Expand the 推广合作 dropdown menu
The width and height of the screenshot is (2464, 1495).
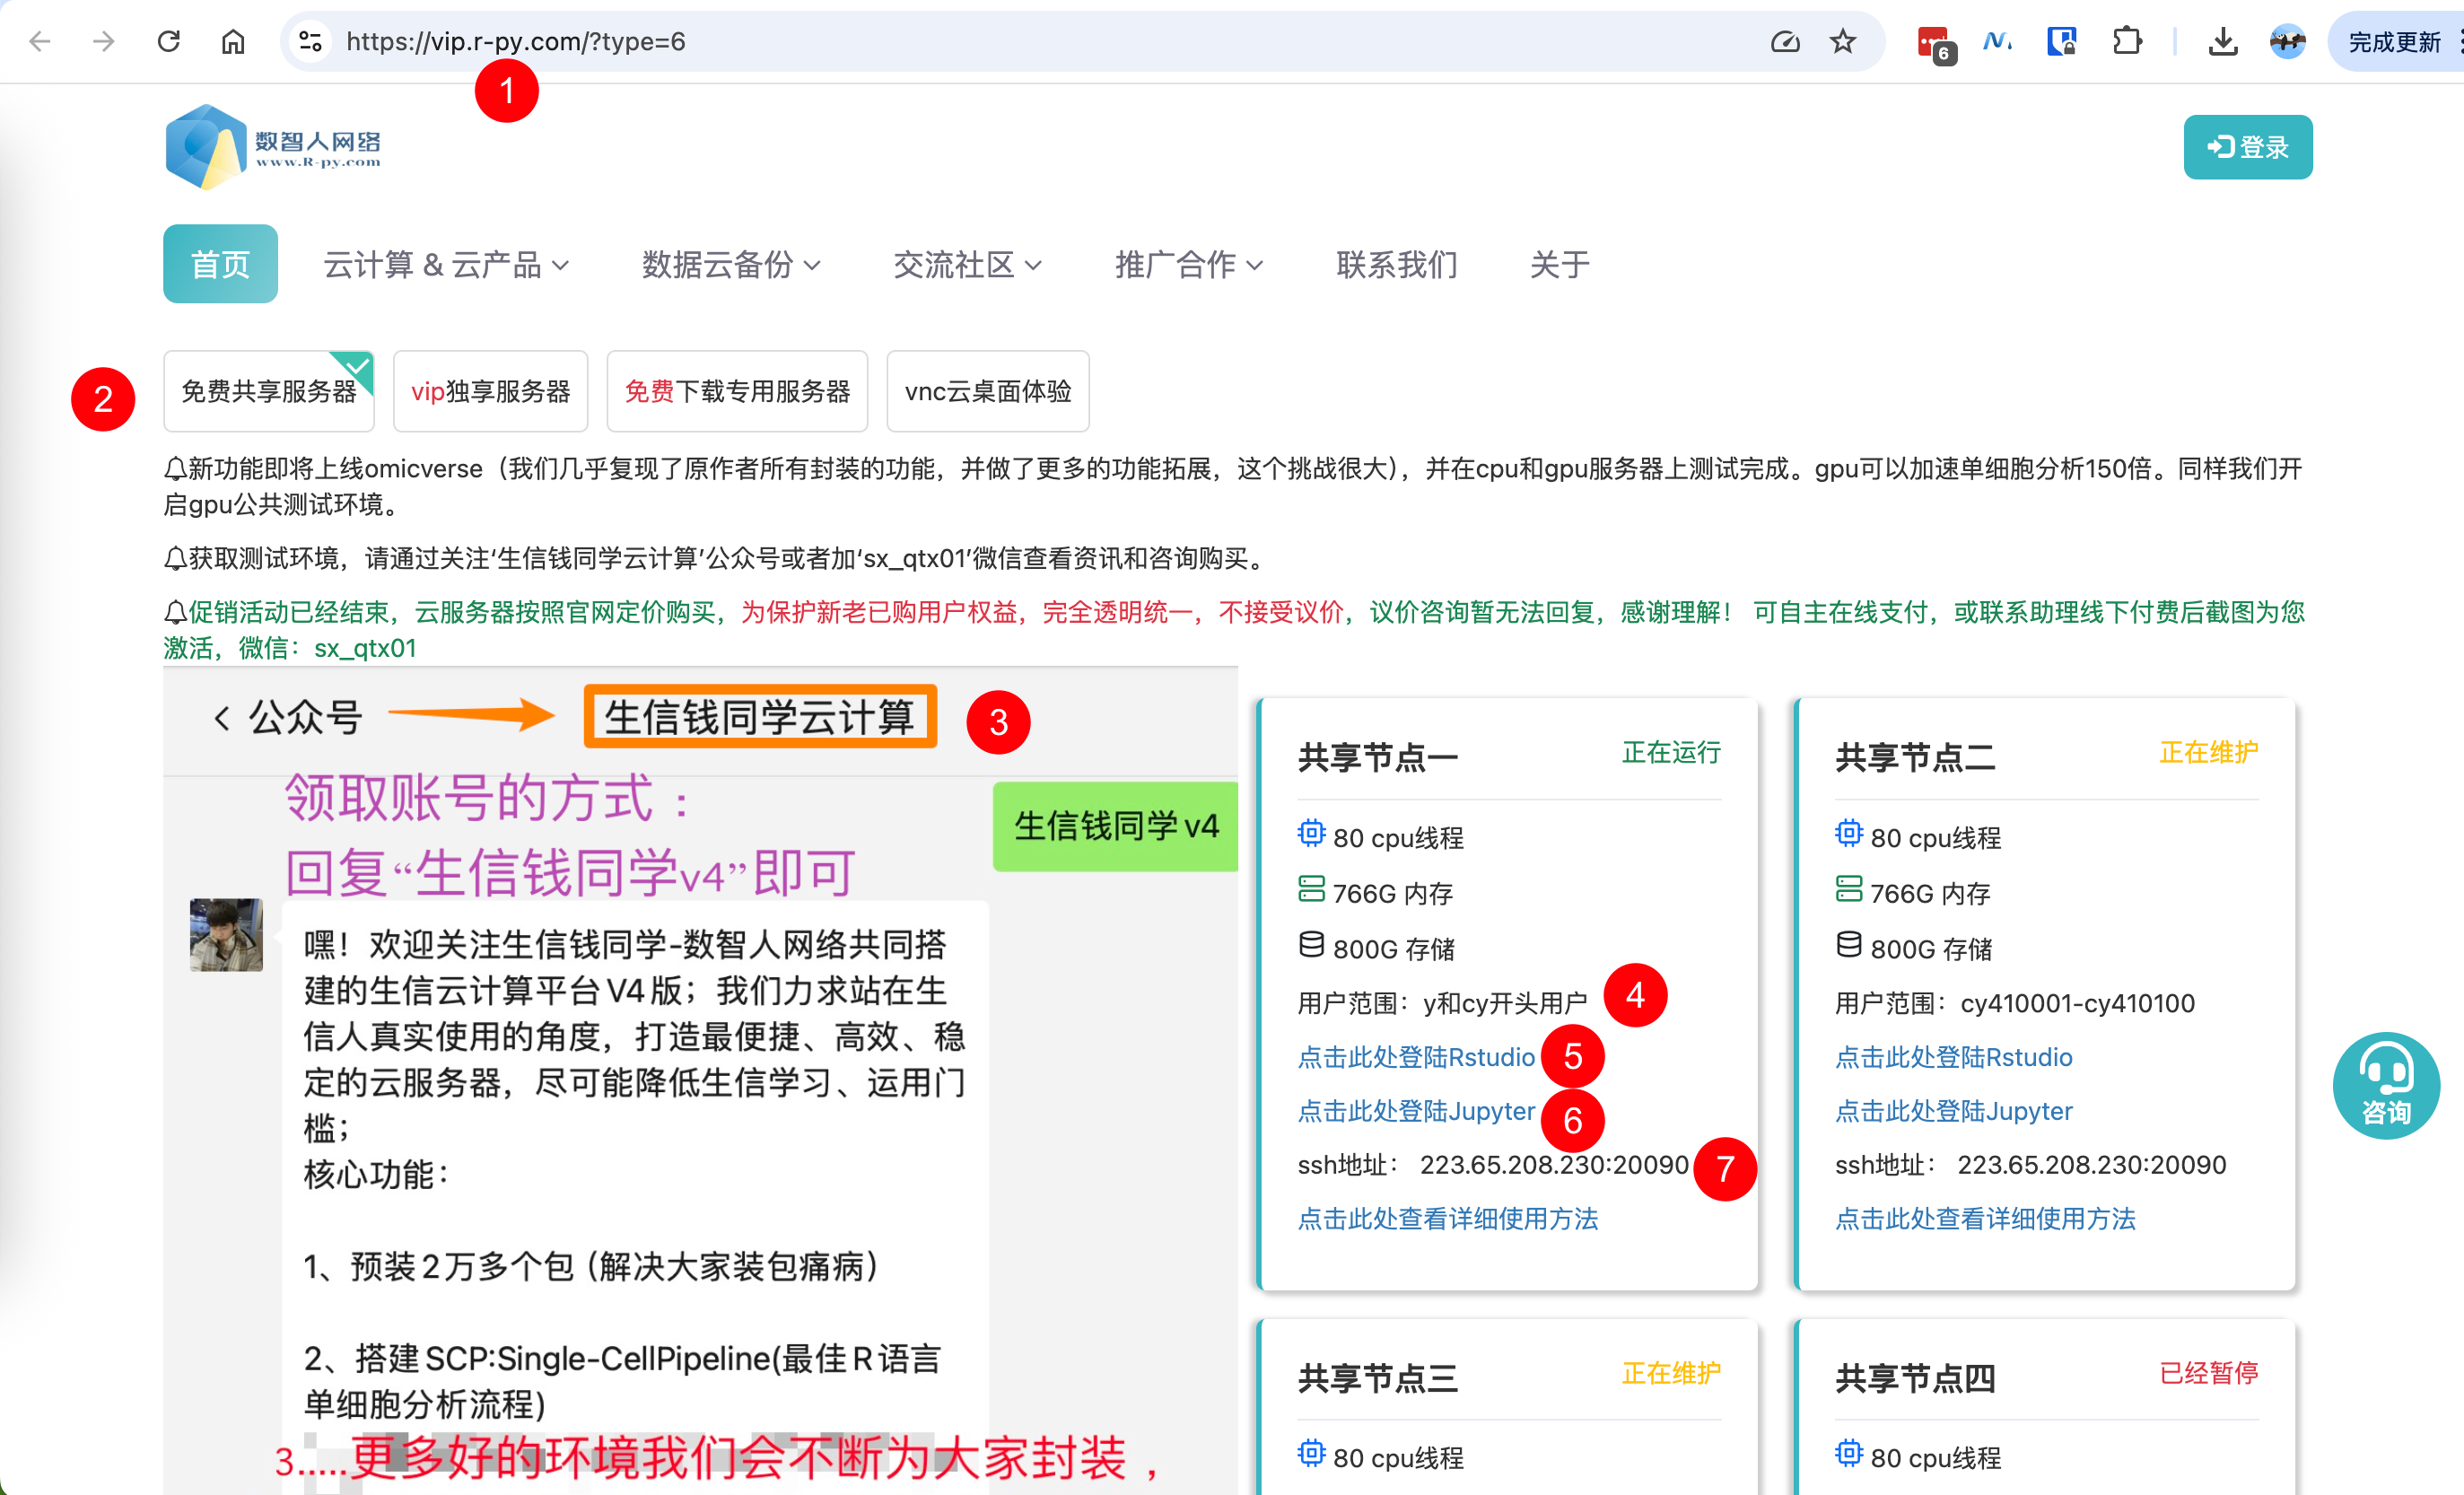[x=1188, y=265]
